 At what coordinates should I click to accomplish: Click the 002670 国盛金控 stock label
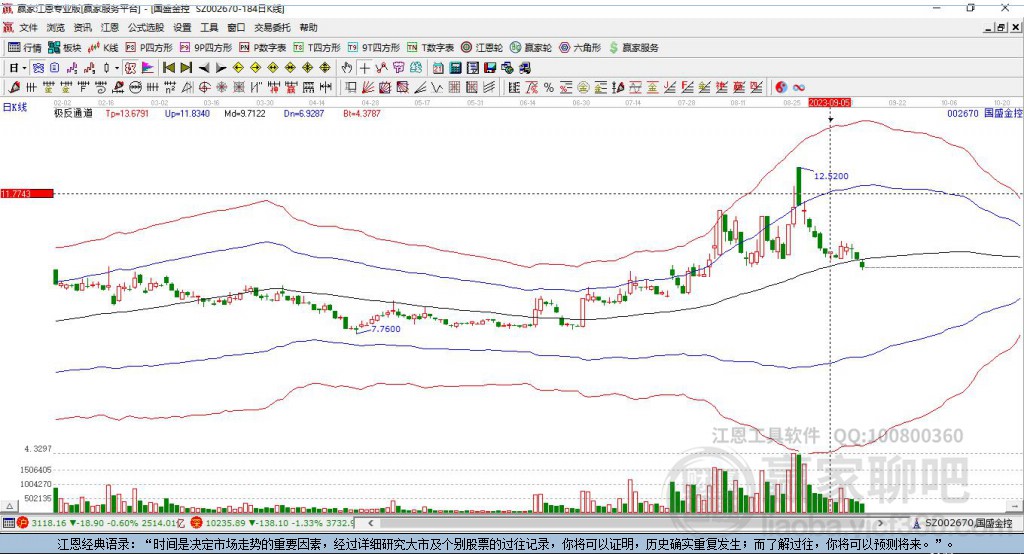985,114
